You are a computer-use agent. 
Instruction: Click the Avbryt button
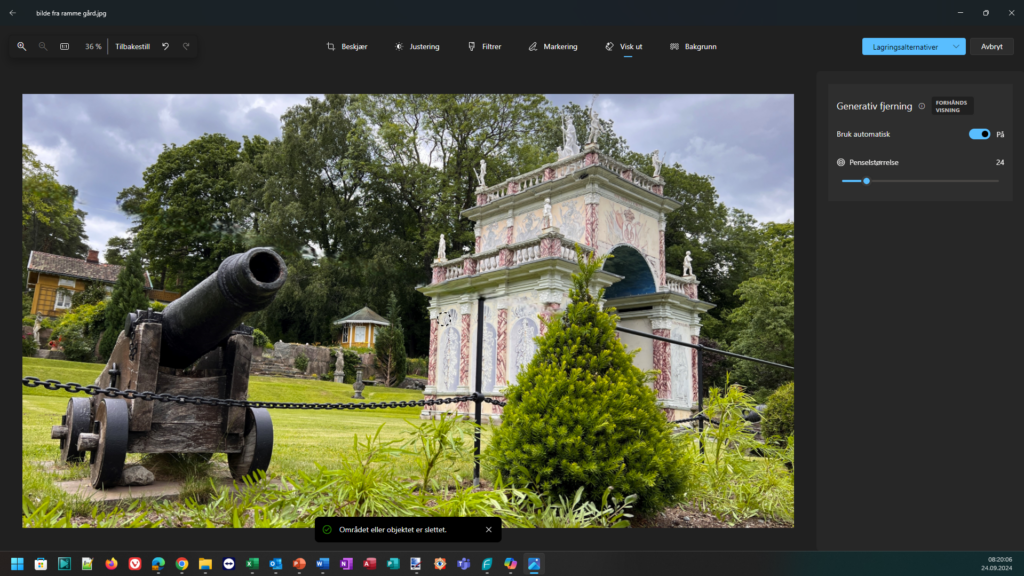click(x=991, y=46)
